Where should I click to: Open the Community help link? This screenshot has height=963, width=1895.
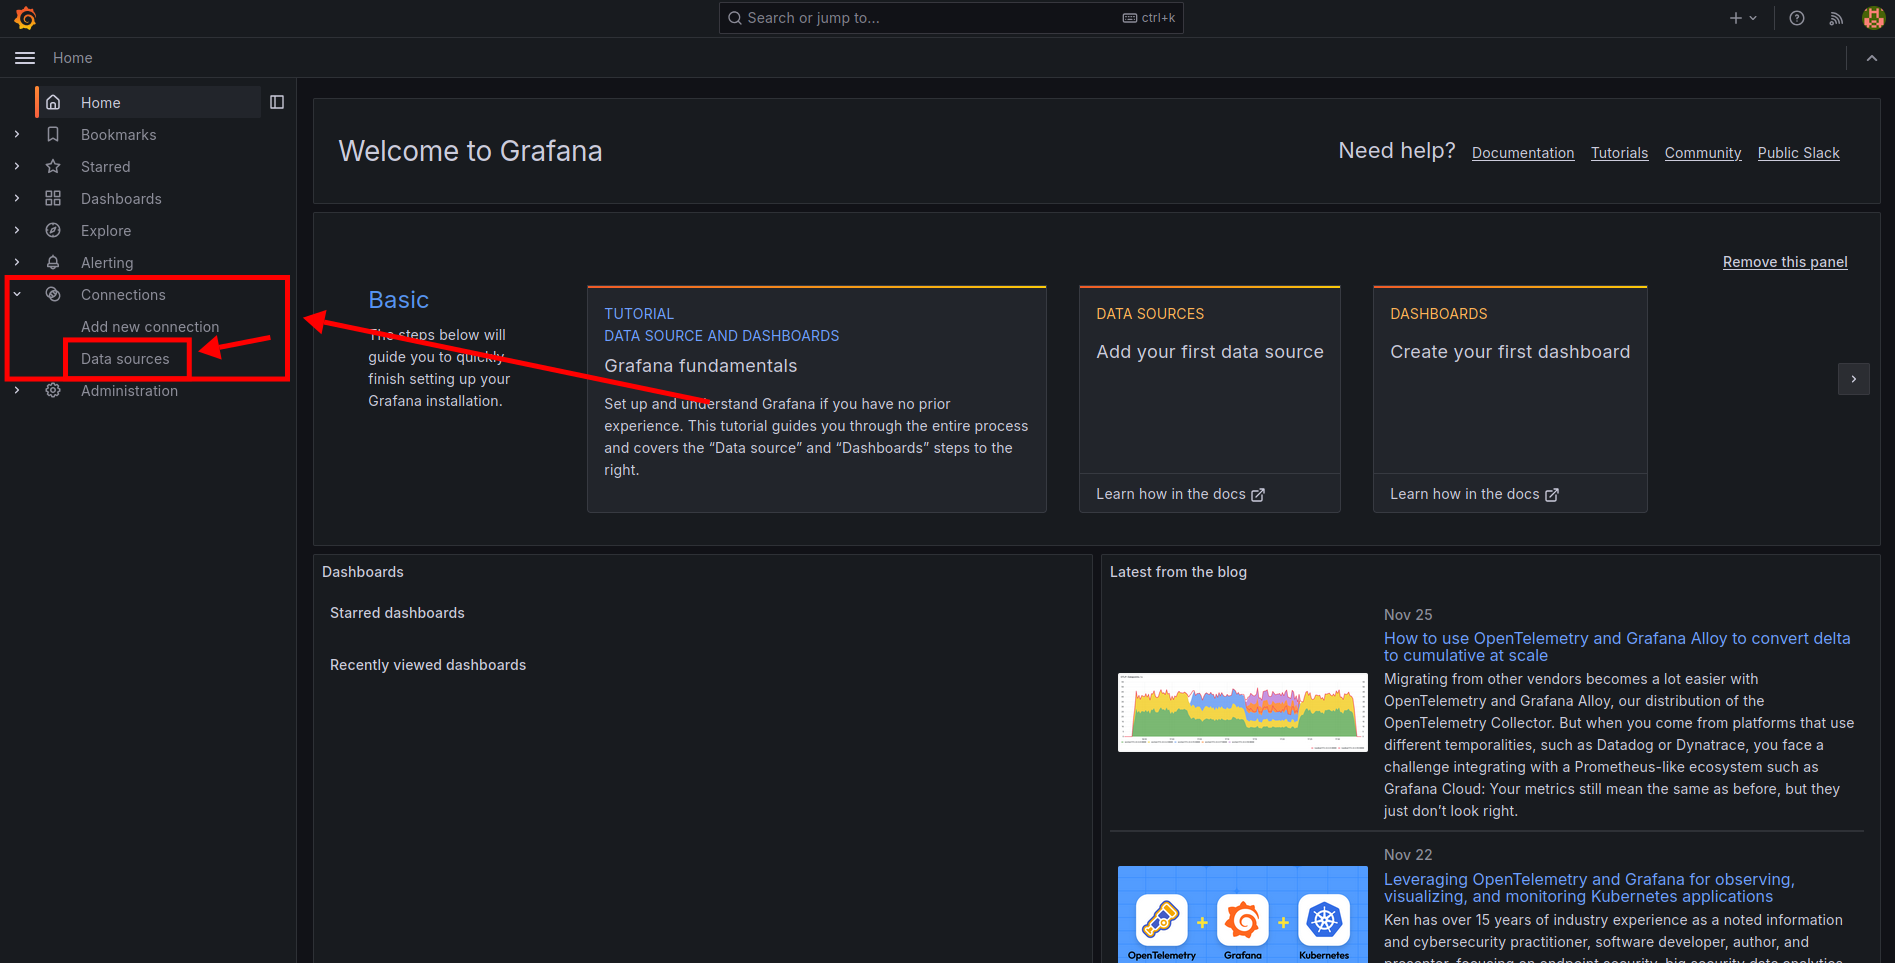click(x=1703, y=153)
